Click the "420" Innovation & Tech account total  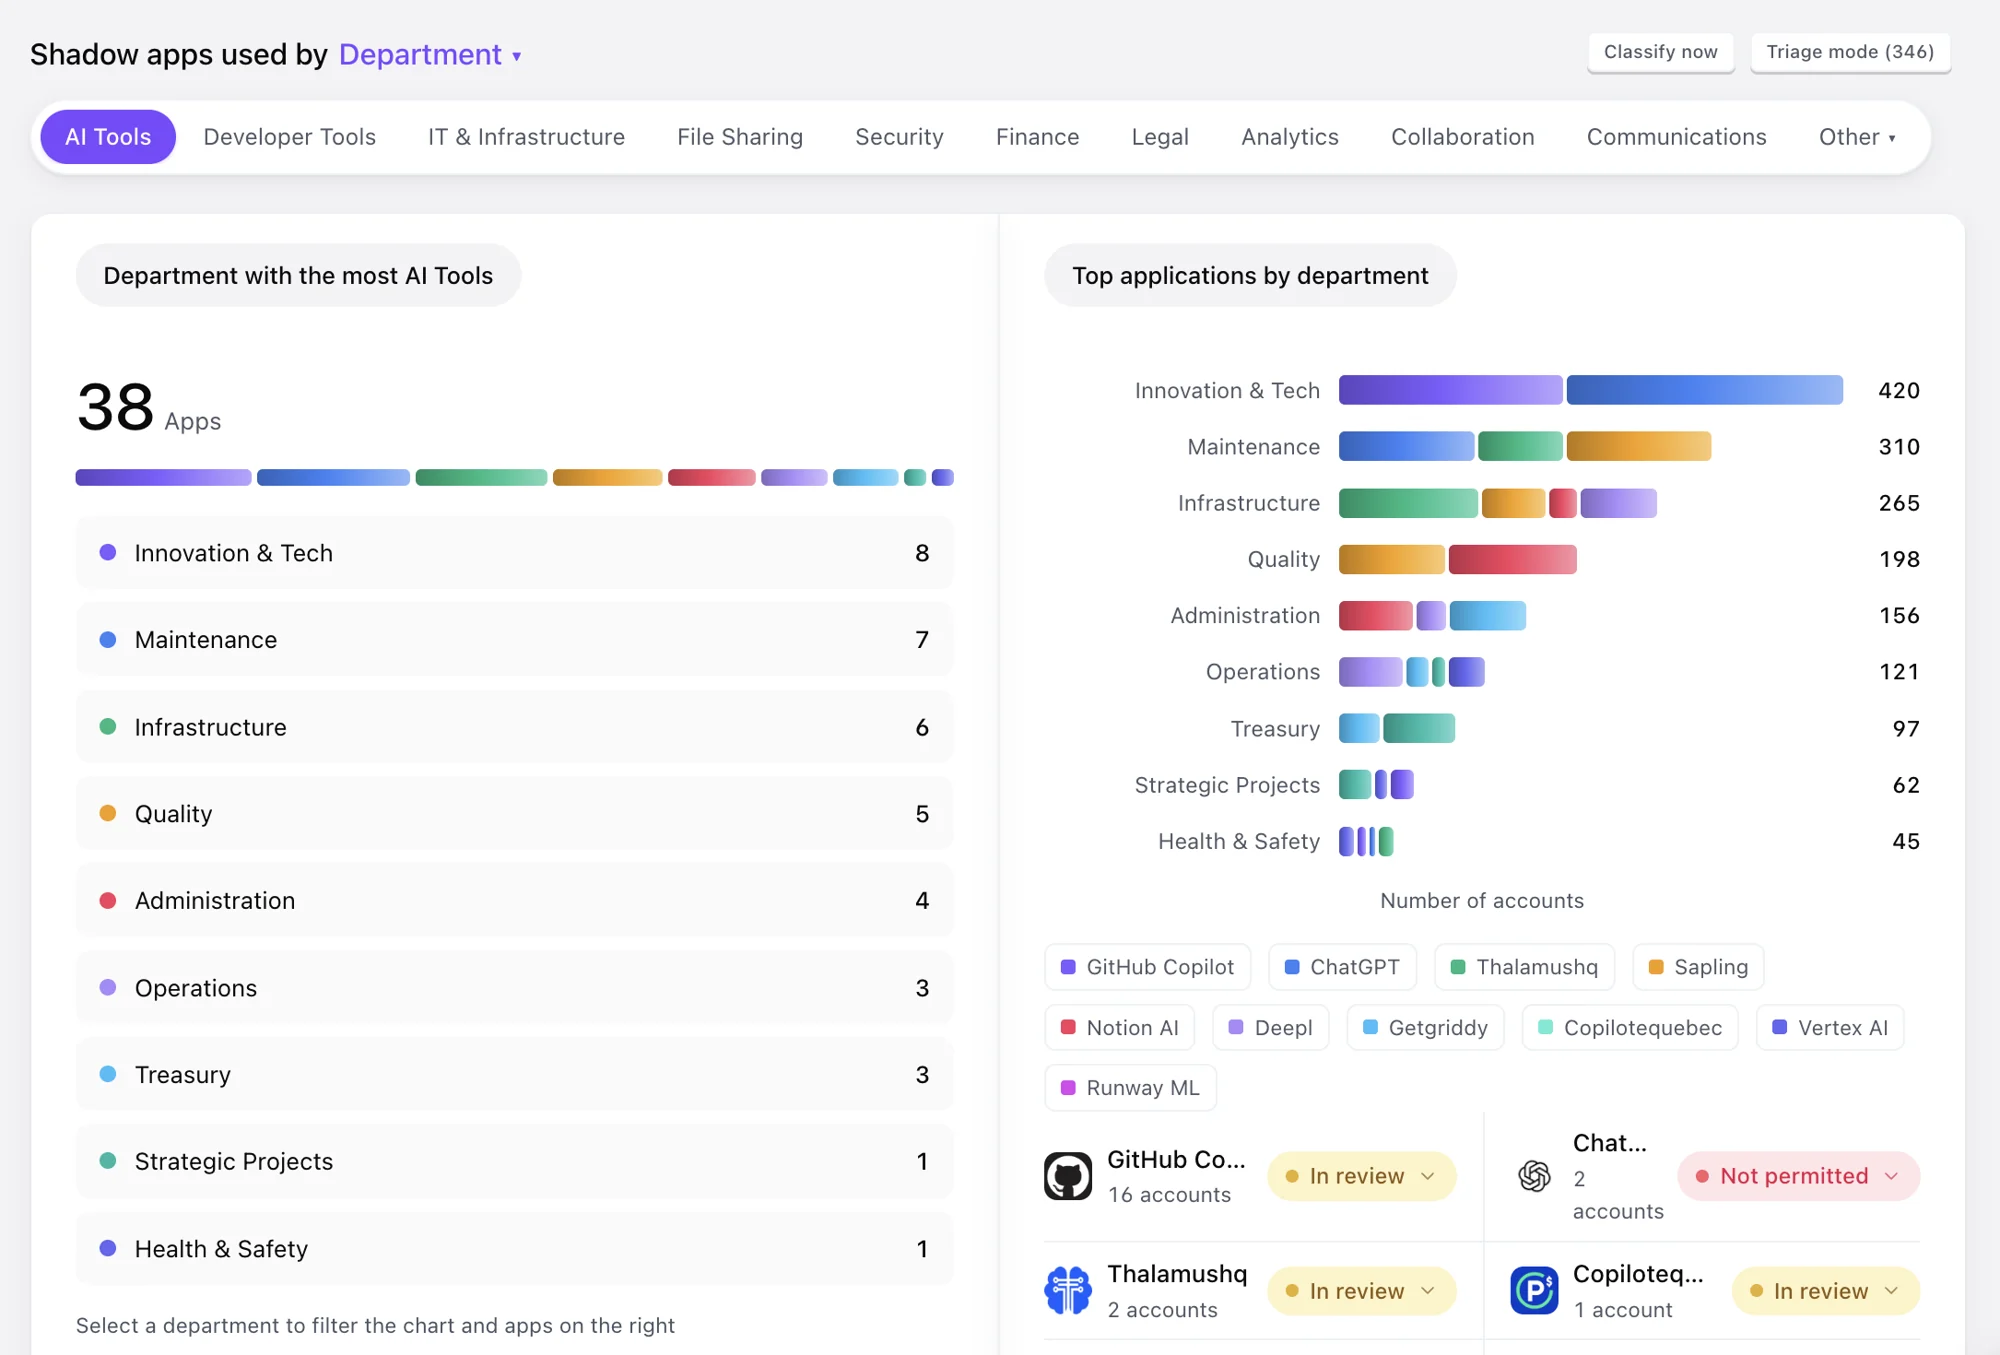(x=1899, y=390)
